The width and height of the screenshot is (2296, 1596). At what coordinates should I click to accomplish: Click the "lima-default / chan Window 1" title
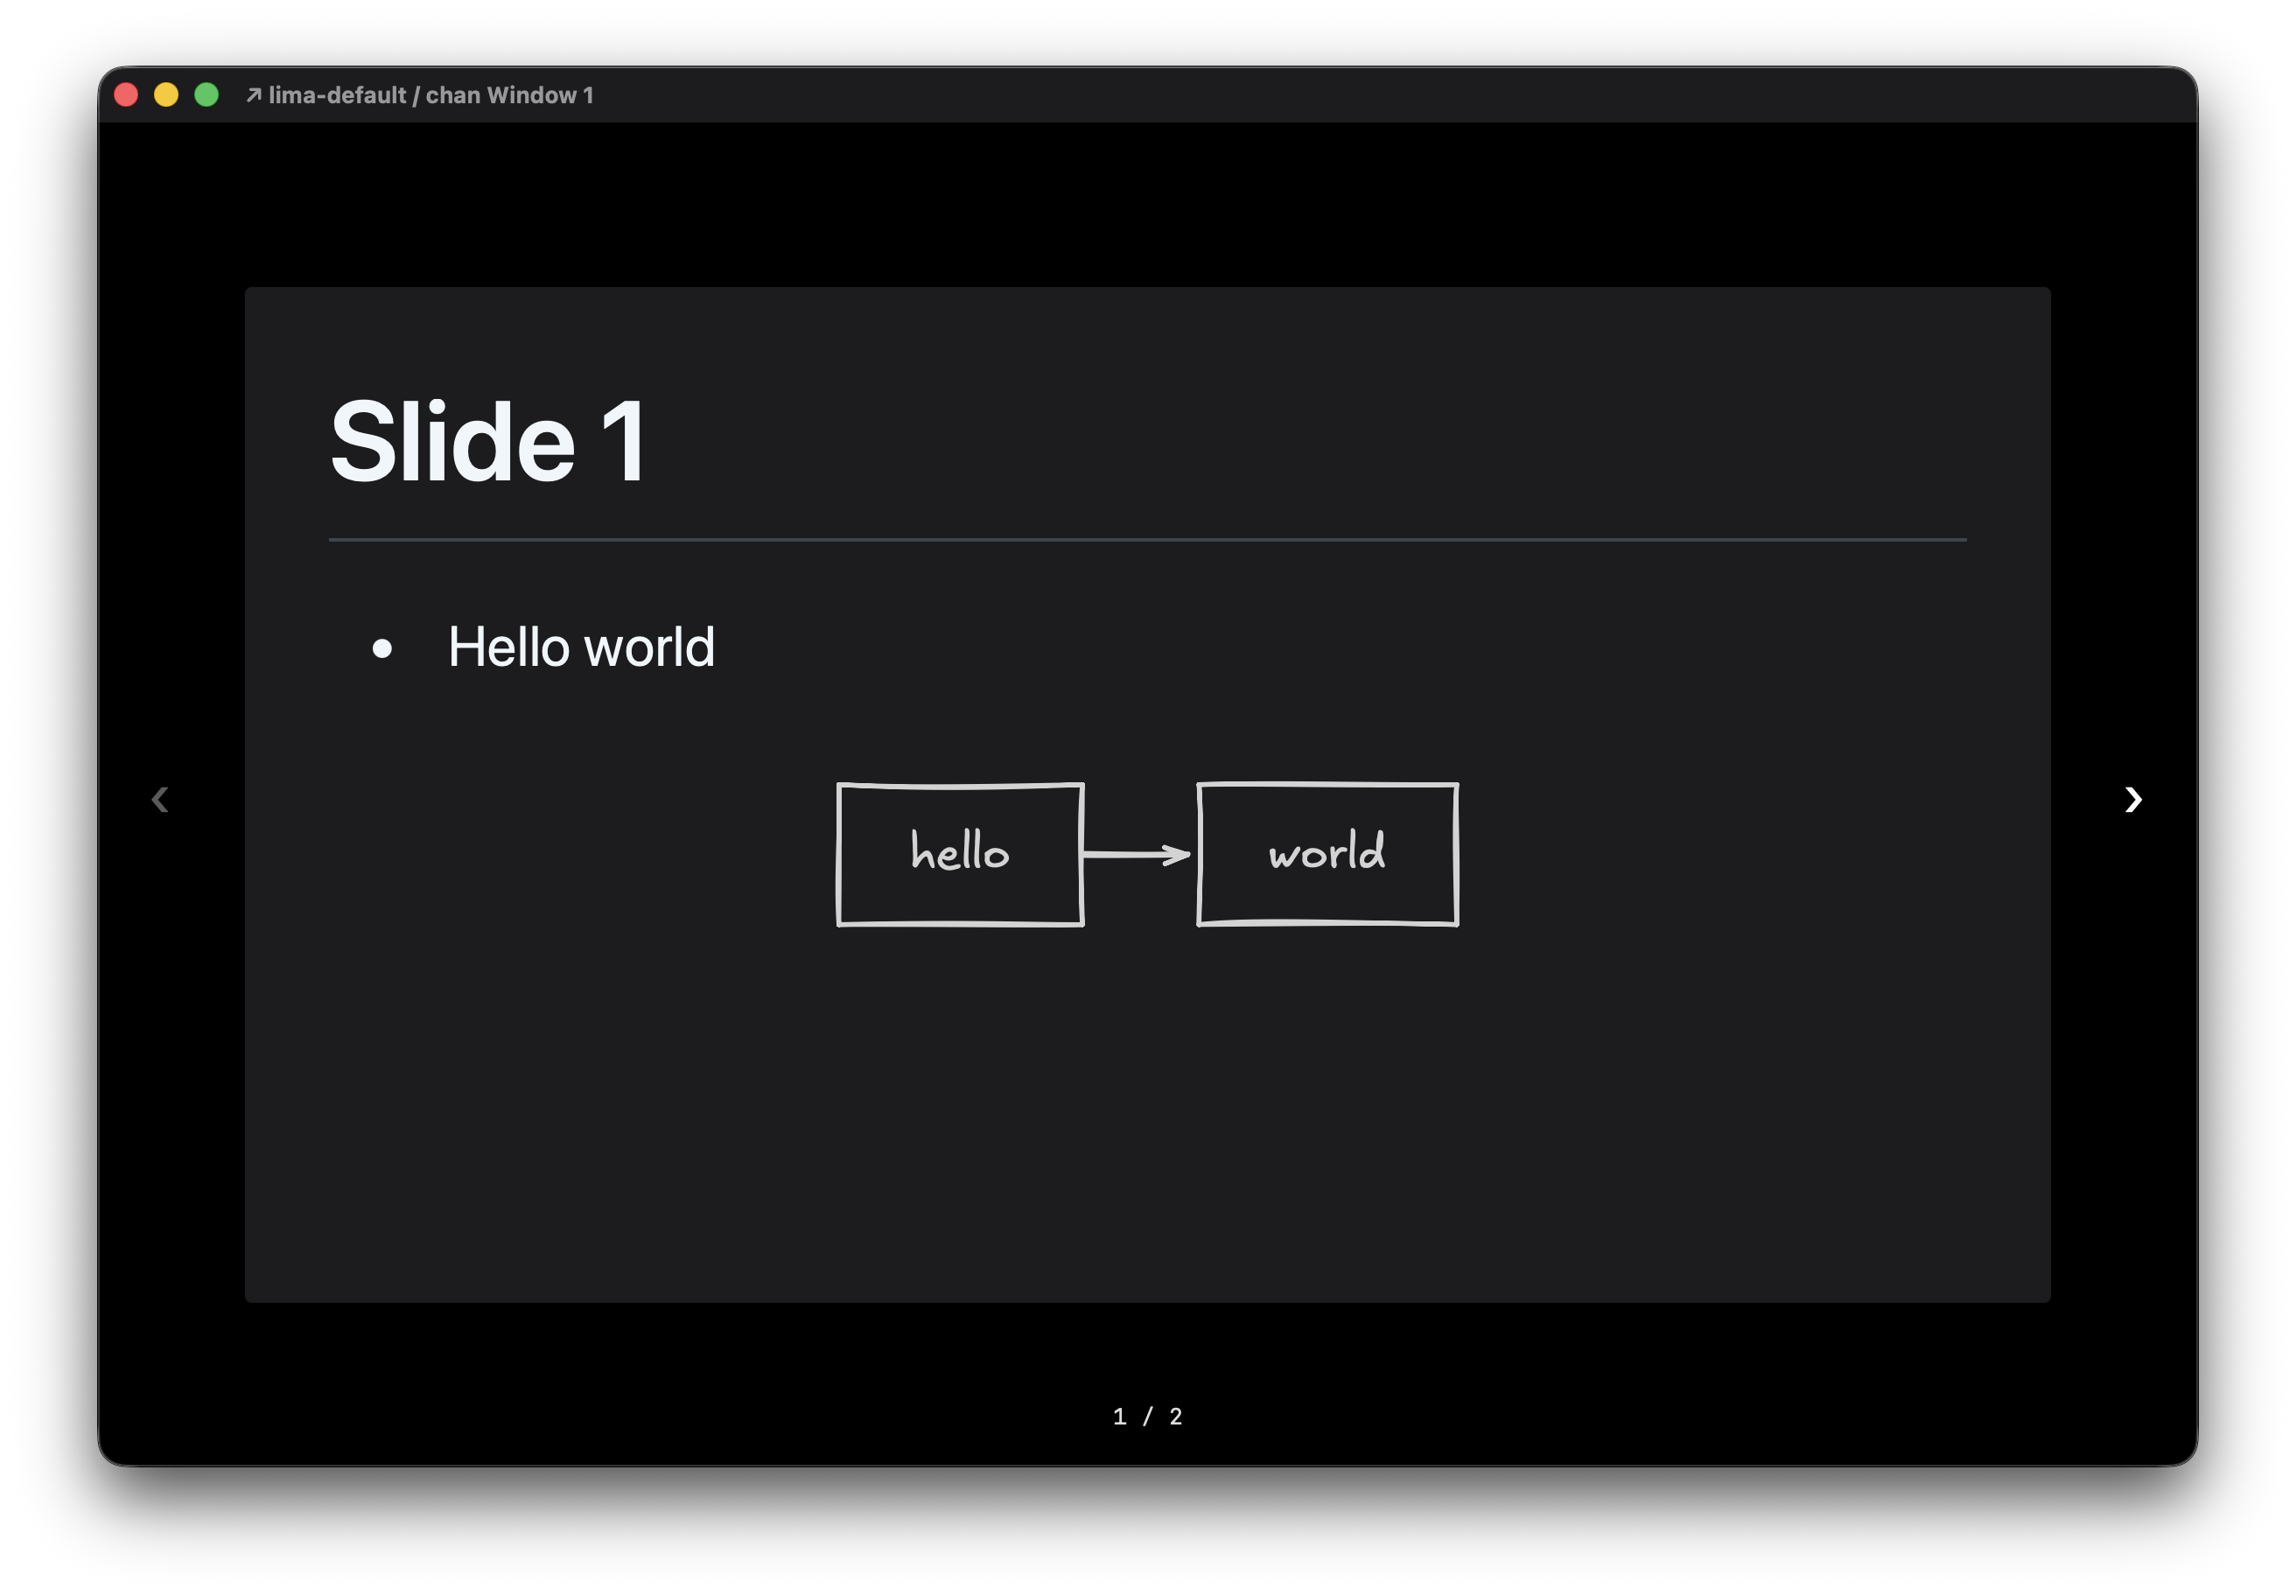(x=431, y=95)
